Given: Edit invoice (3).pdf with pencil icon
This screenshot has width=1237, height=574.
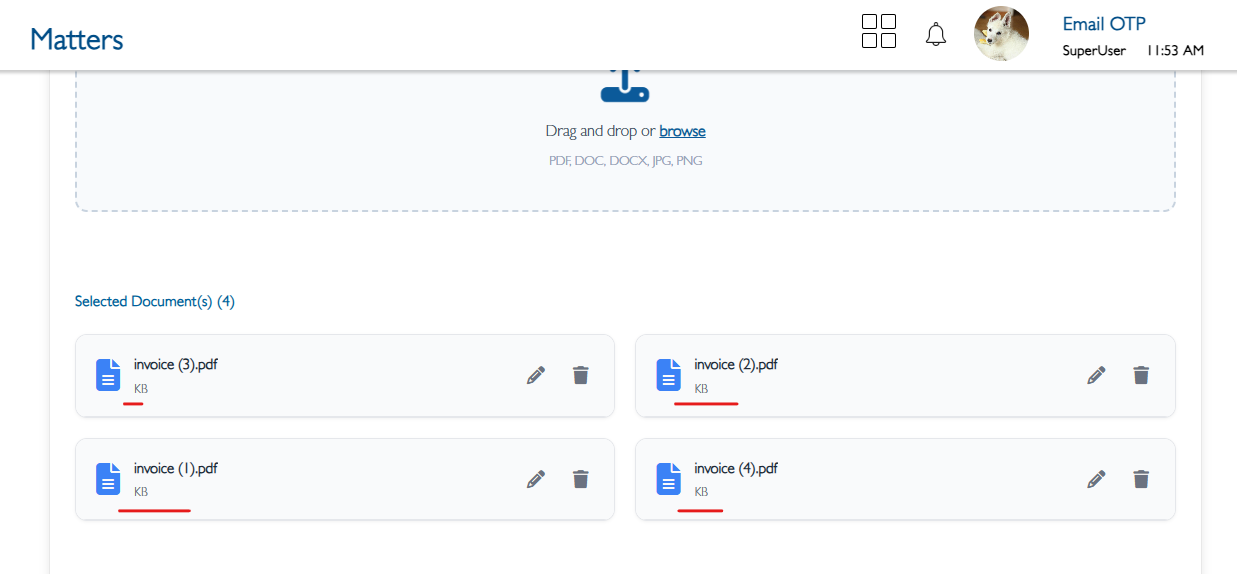Looking at the screenshot, I should tap(536, 375).
